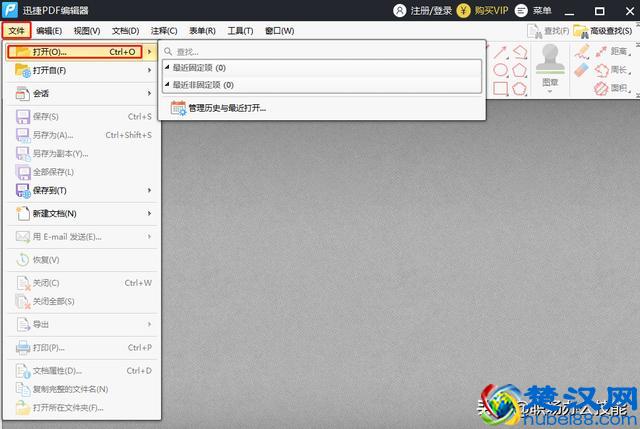Choose 打开所在文件夹(F)... menu entry

click(x=82, y=407)
